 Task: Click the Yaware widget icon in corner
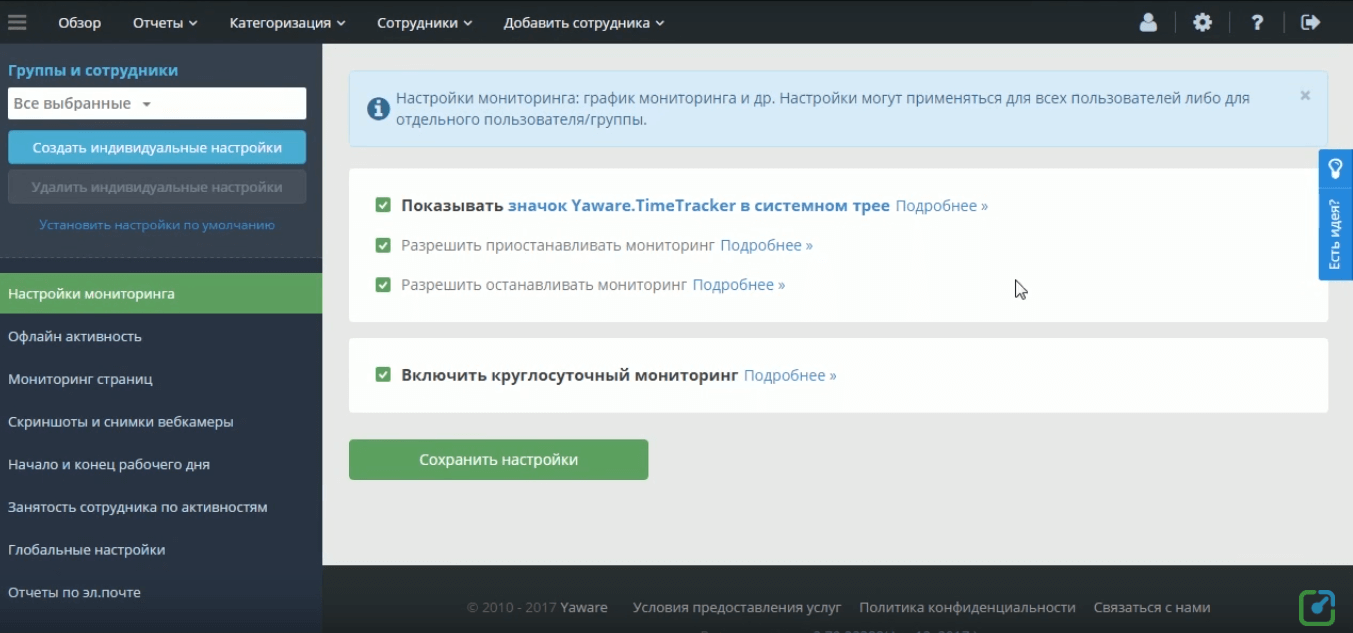click(1317, 607)
